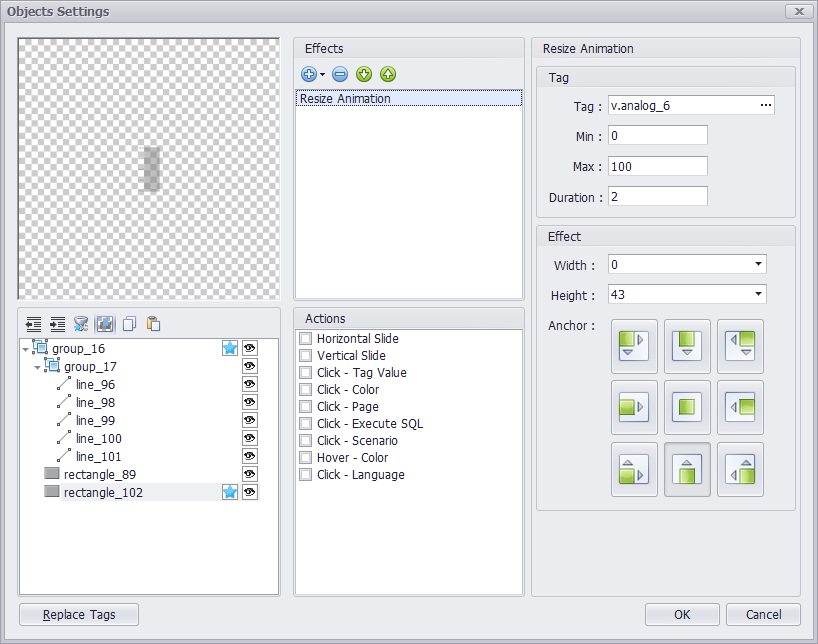Hide the line_100 object
The width and height of the screenshot is (818, 644).
(249, 438)
